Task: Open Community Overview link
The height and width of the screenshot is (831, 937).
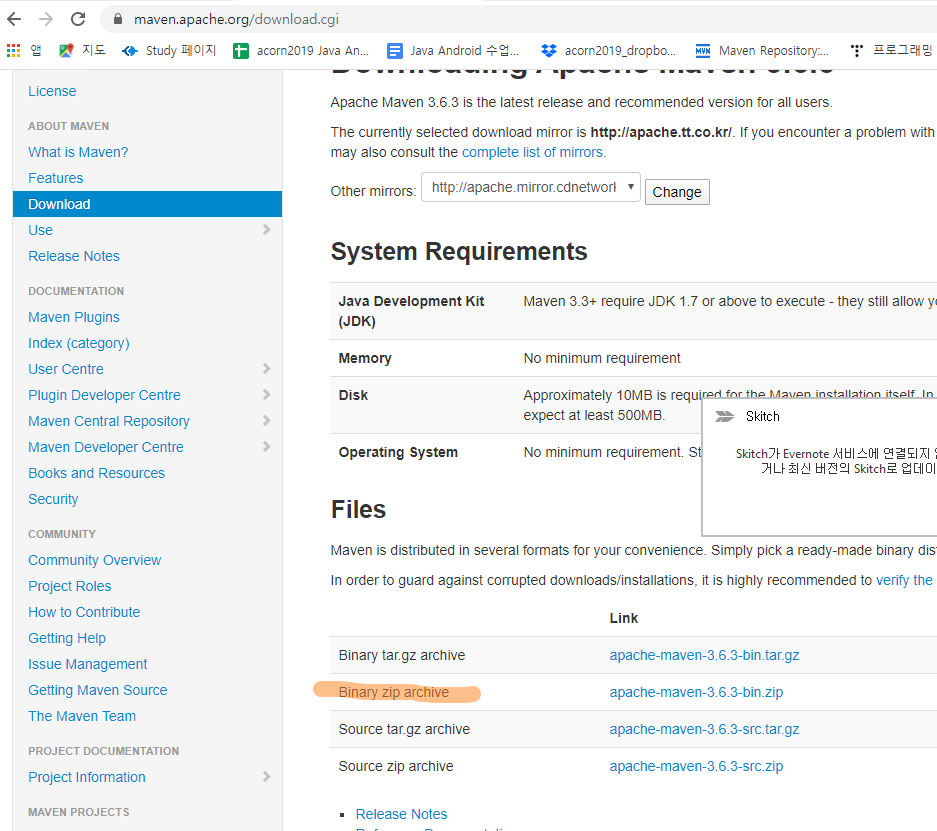Action: (x=94, y=560)
